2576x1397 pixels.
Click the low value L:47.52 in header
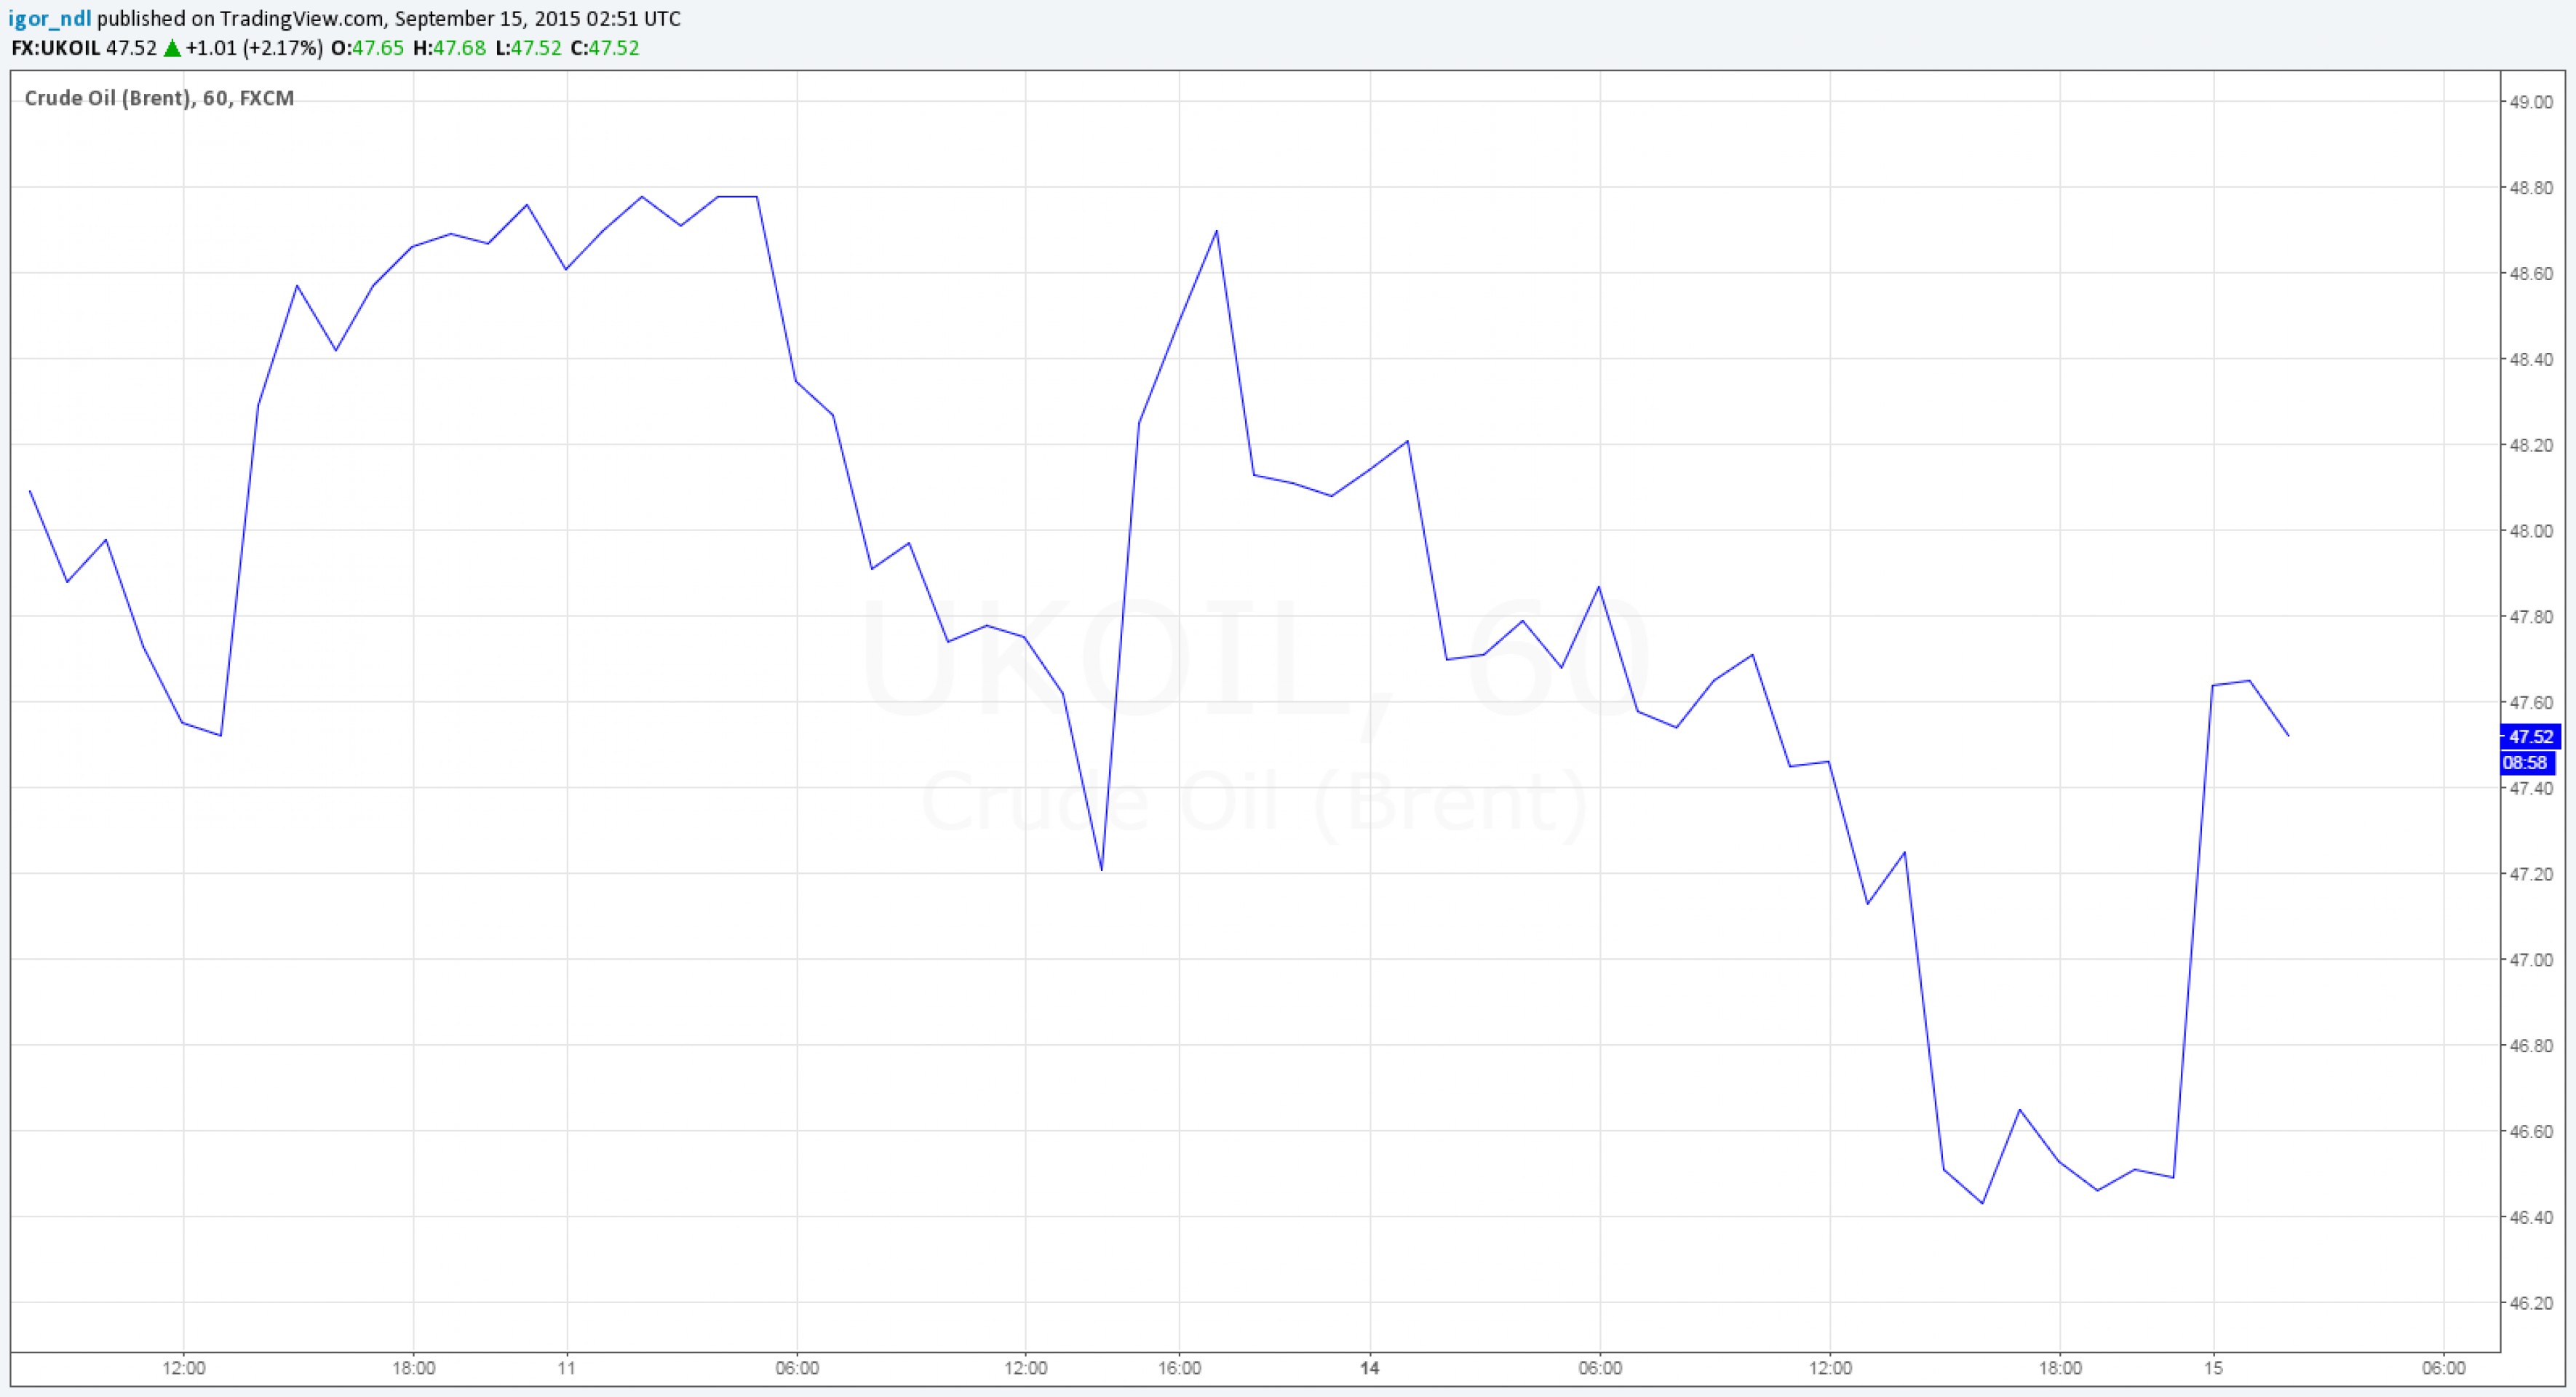pos(528,48)
